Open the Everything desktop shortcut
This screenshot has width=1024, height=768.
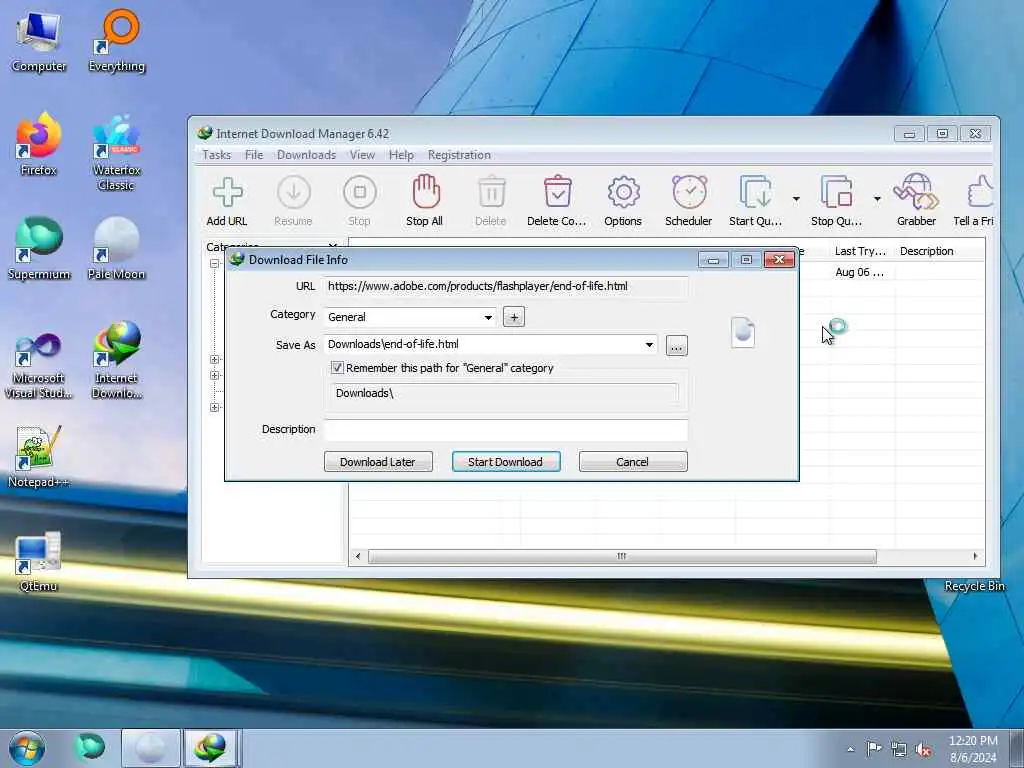(117, 42)
